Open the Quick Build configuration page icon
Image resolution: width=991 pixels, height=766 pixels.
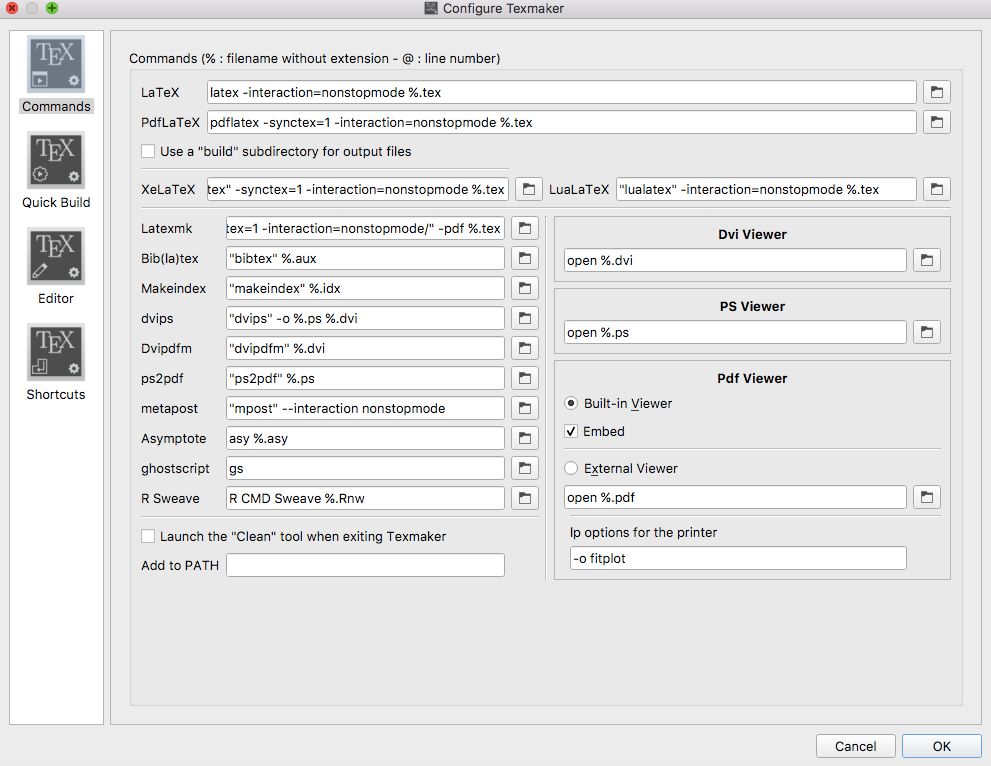click(56, 160)
